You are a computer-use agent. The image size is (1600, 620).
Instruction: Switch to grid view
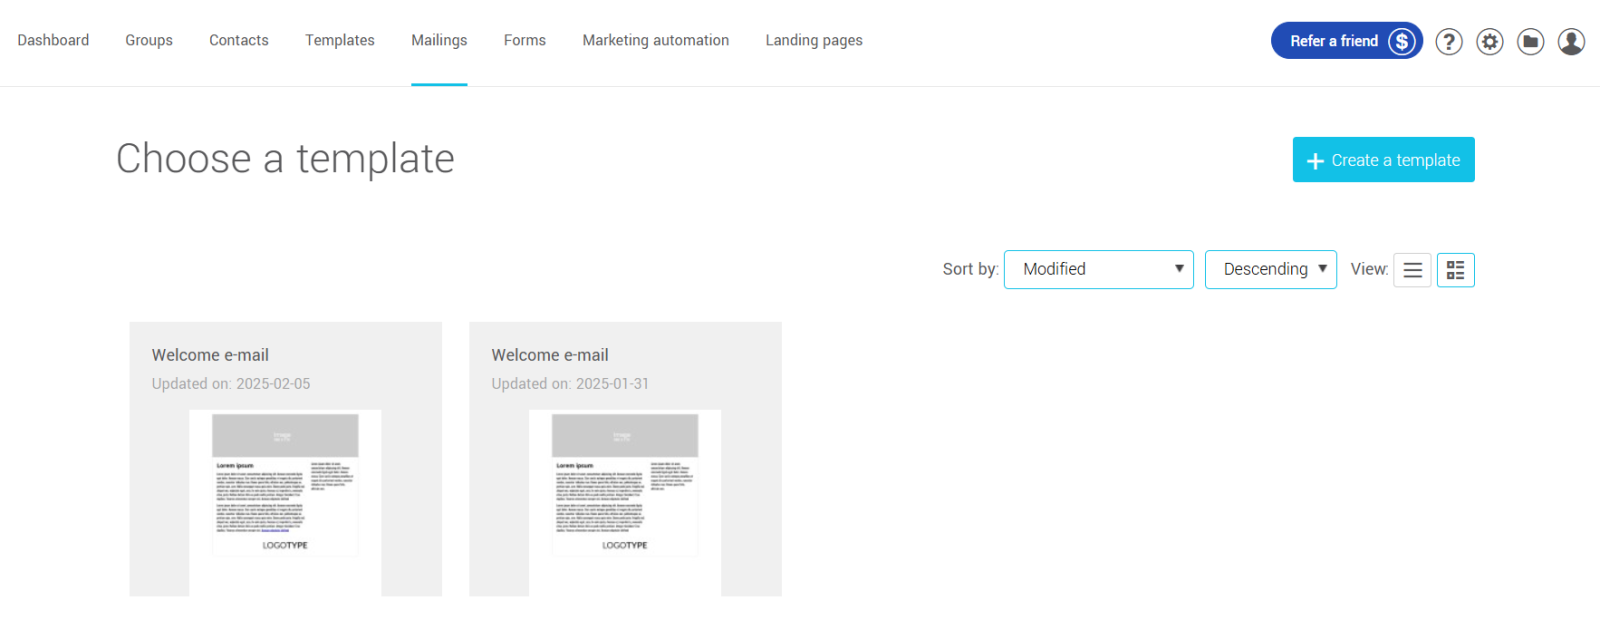click(1455, 270)
